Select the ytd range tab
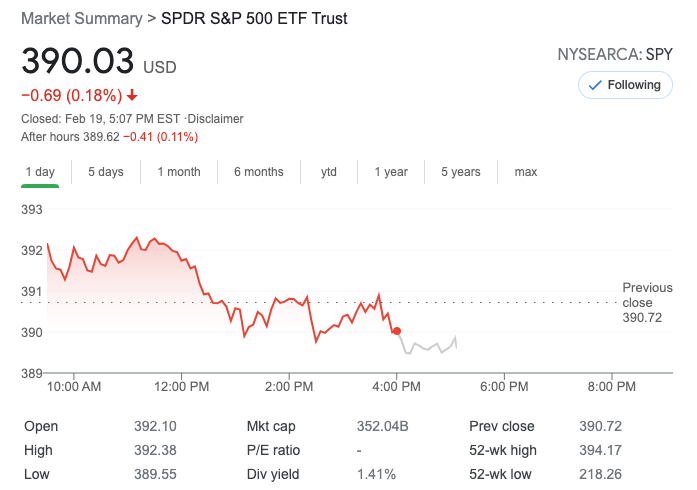Image resolution: width=697 pixels, height=490 pixels. pyautogui.click(x=329, y=172)
